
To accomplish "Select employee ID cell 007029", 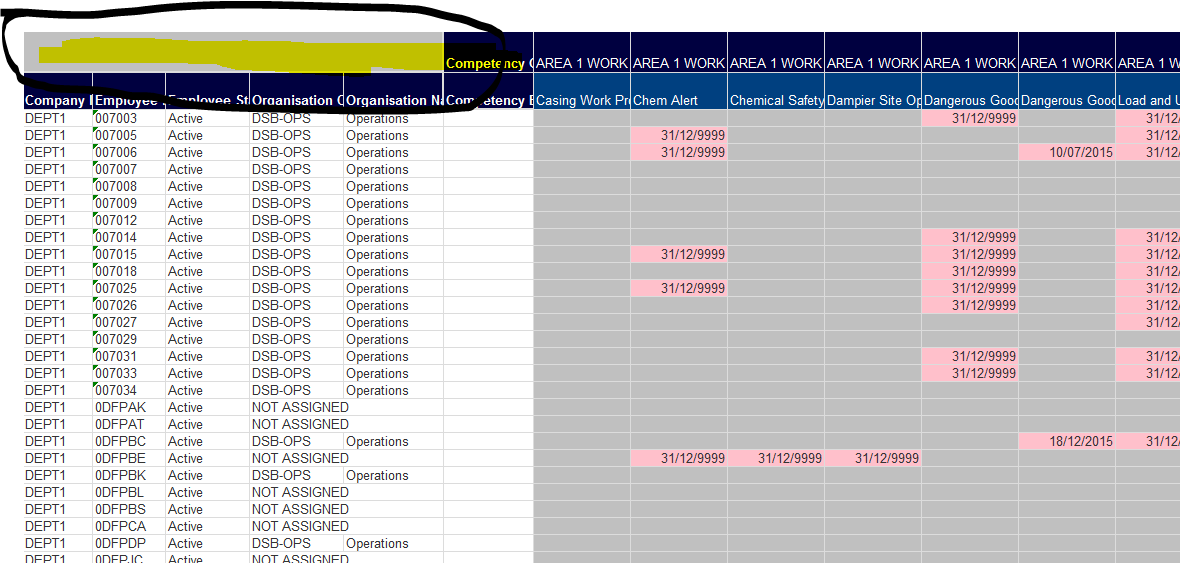I will pos(129,339).
